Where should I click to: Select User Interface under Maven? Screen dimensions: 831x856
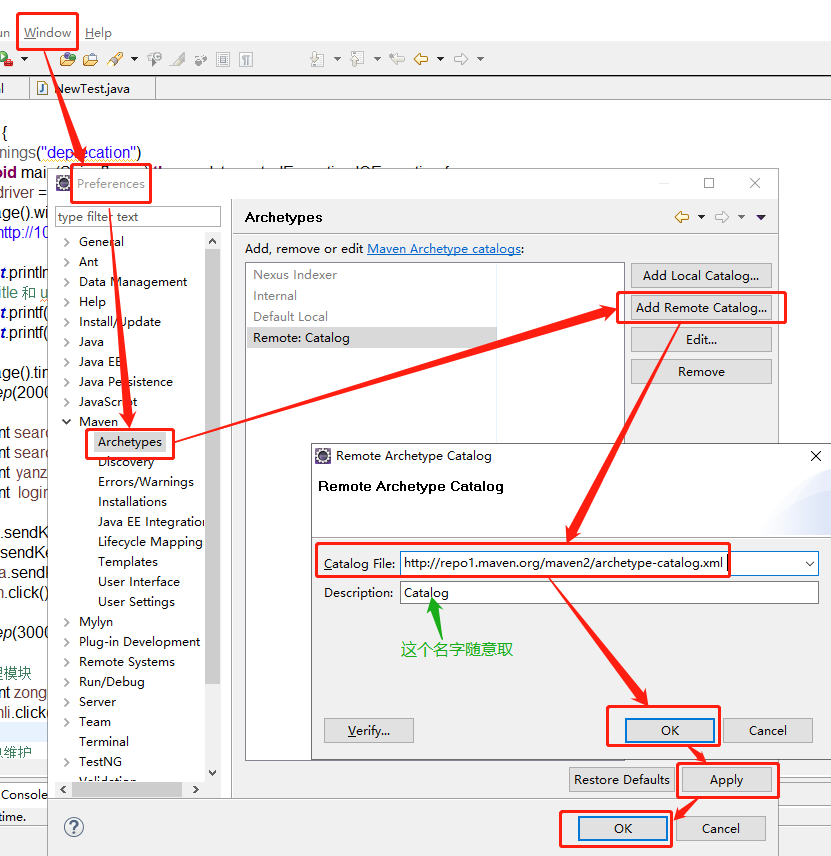[139, 582]
